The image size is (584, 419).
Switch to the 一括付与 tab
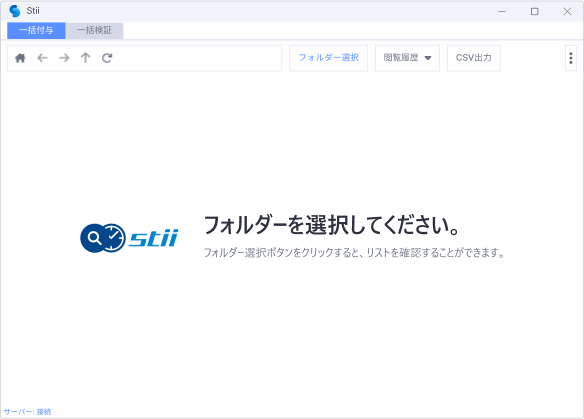[x=36, y=31]
